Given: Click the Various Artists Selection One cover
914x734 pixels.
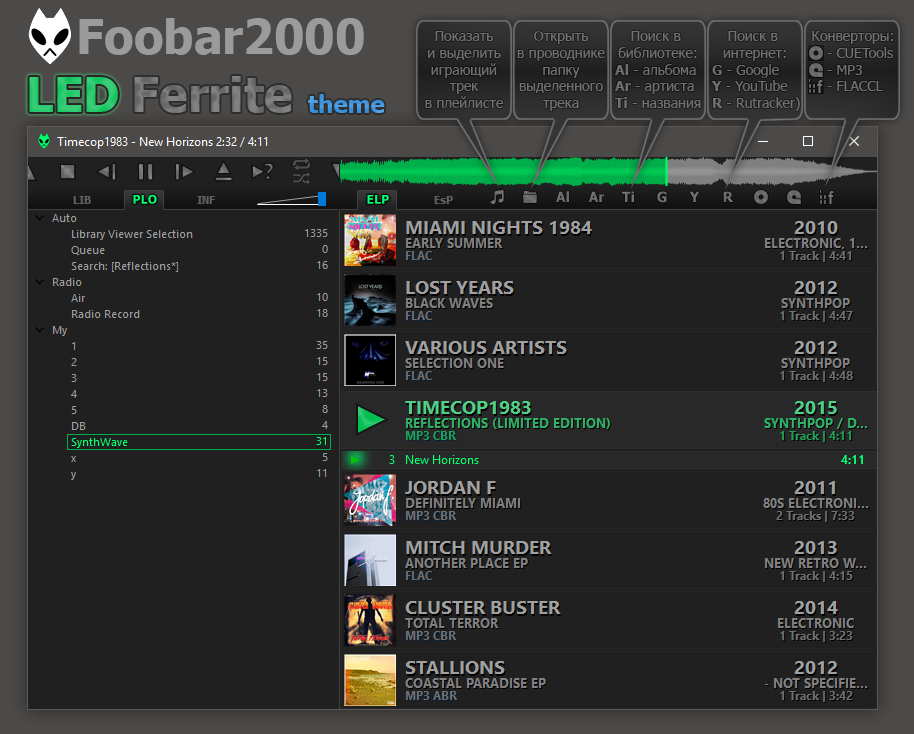Looking at the screenshot, I should point(370,360).
